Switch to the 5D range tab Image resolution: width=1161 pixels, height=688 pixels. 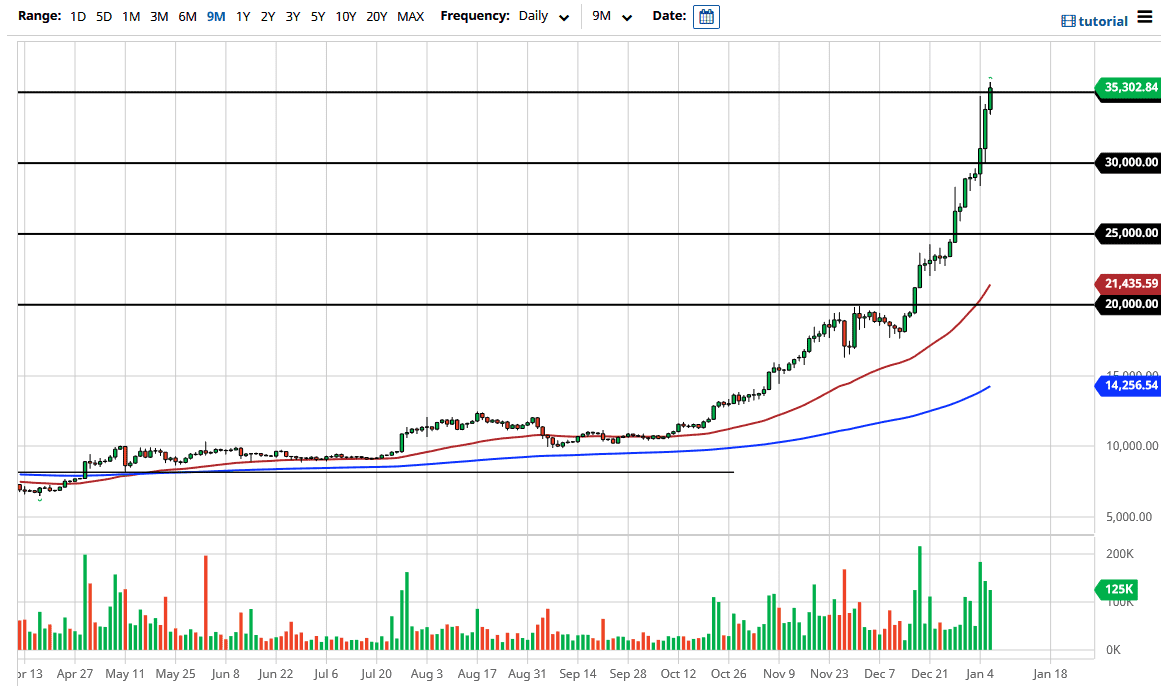[x=103, y=17]
